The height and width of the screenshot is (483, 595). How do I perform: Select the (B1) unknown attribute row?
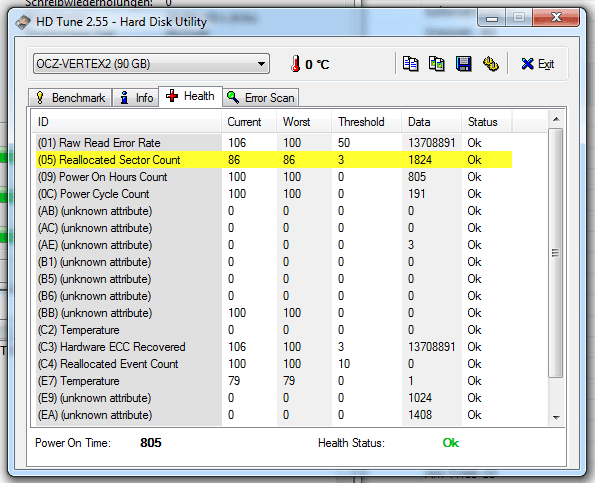pos(274,262)
